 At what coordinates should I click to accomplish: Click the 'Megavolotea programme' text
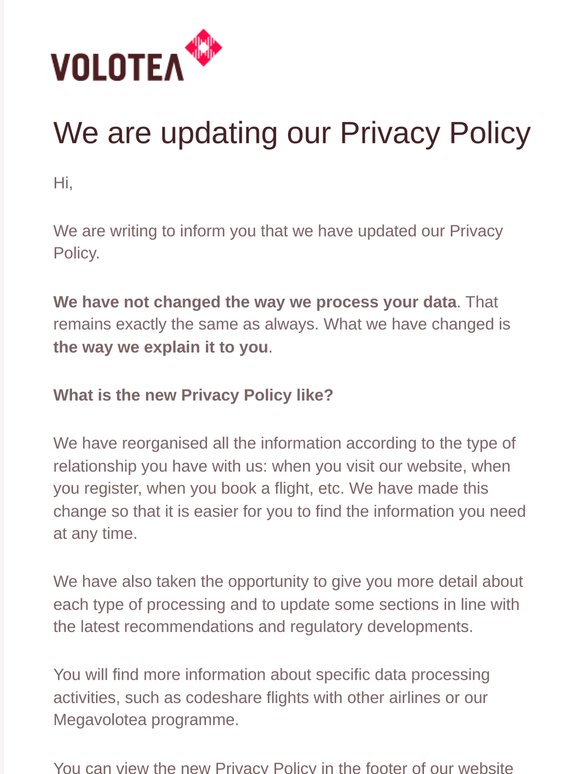pos(146,720)
